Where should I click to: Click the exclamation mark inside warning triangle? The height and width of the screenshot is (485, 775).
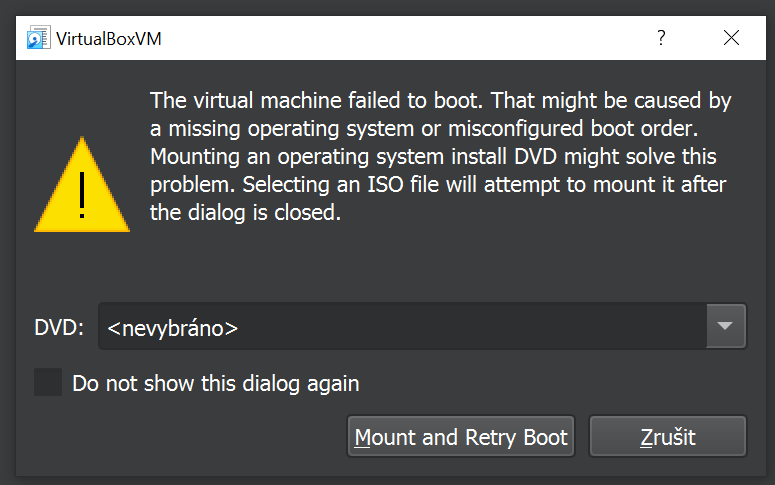coord(82,195)
